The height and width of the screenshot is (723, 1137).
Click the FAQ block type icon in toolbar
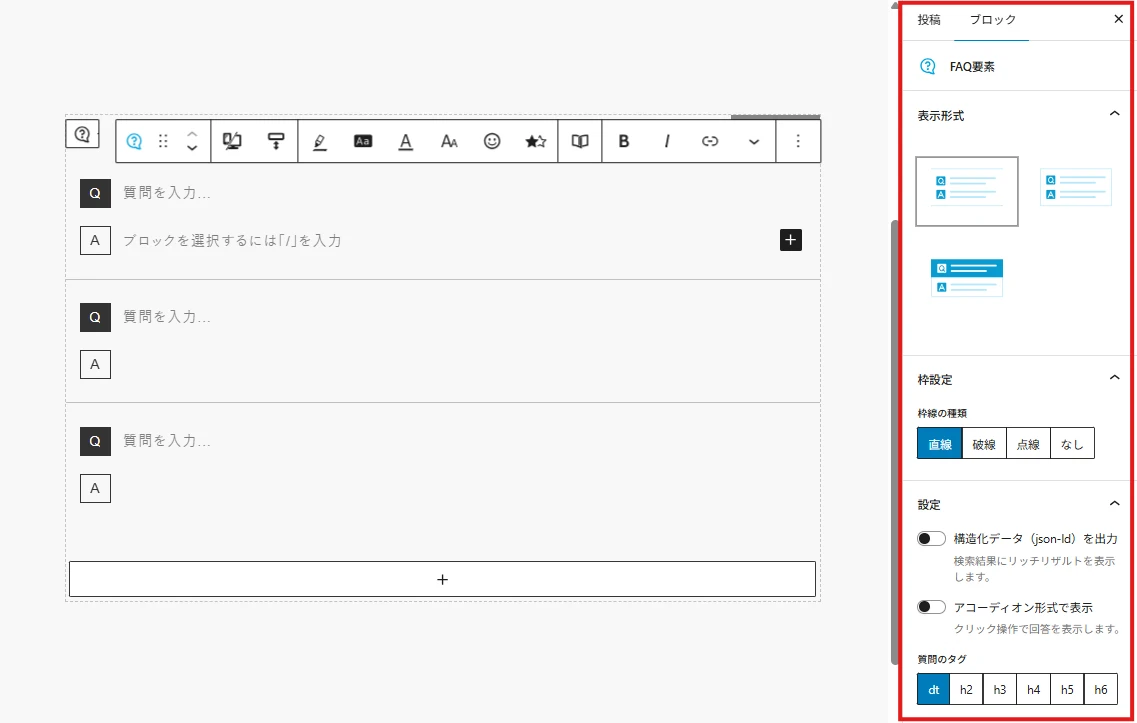click(134, 141)
